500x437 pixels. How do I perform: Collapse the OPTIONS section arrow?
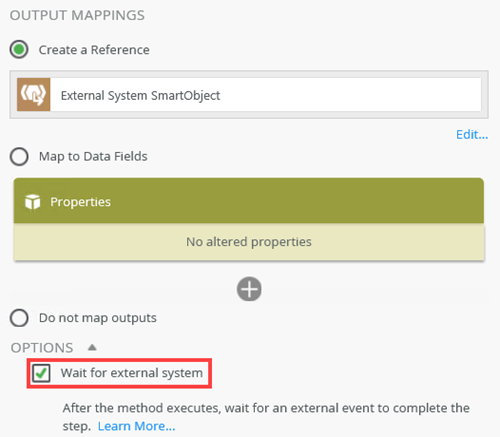click(92, 348)
